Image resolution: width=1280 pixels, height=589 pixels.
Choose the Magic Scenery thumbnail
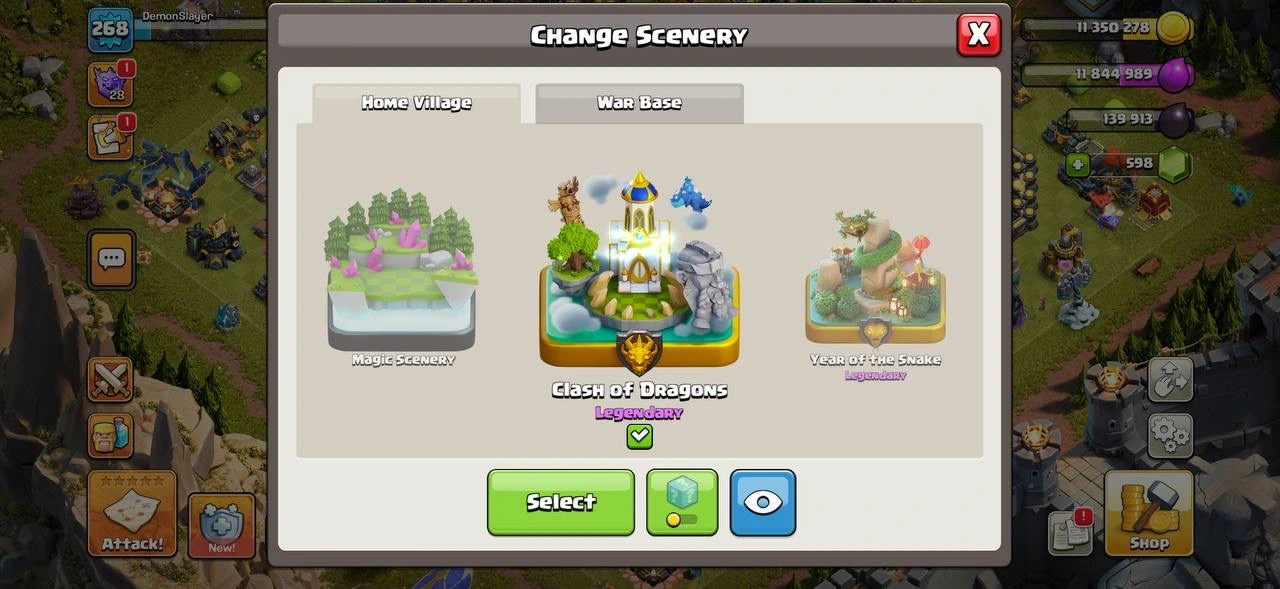pyautogui.click(x=402, y=270)
